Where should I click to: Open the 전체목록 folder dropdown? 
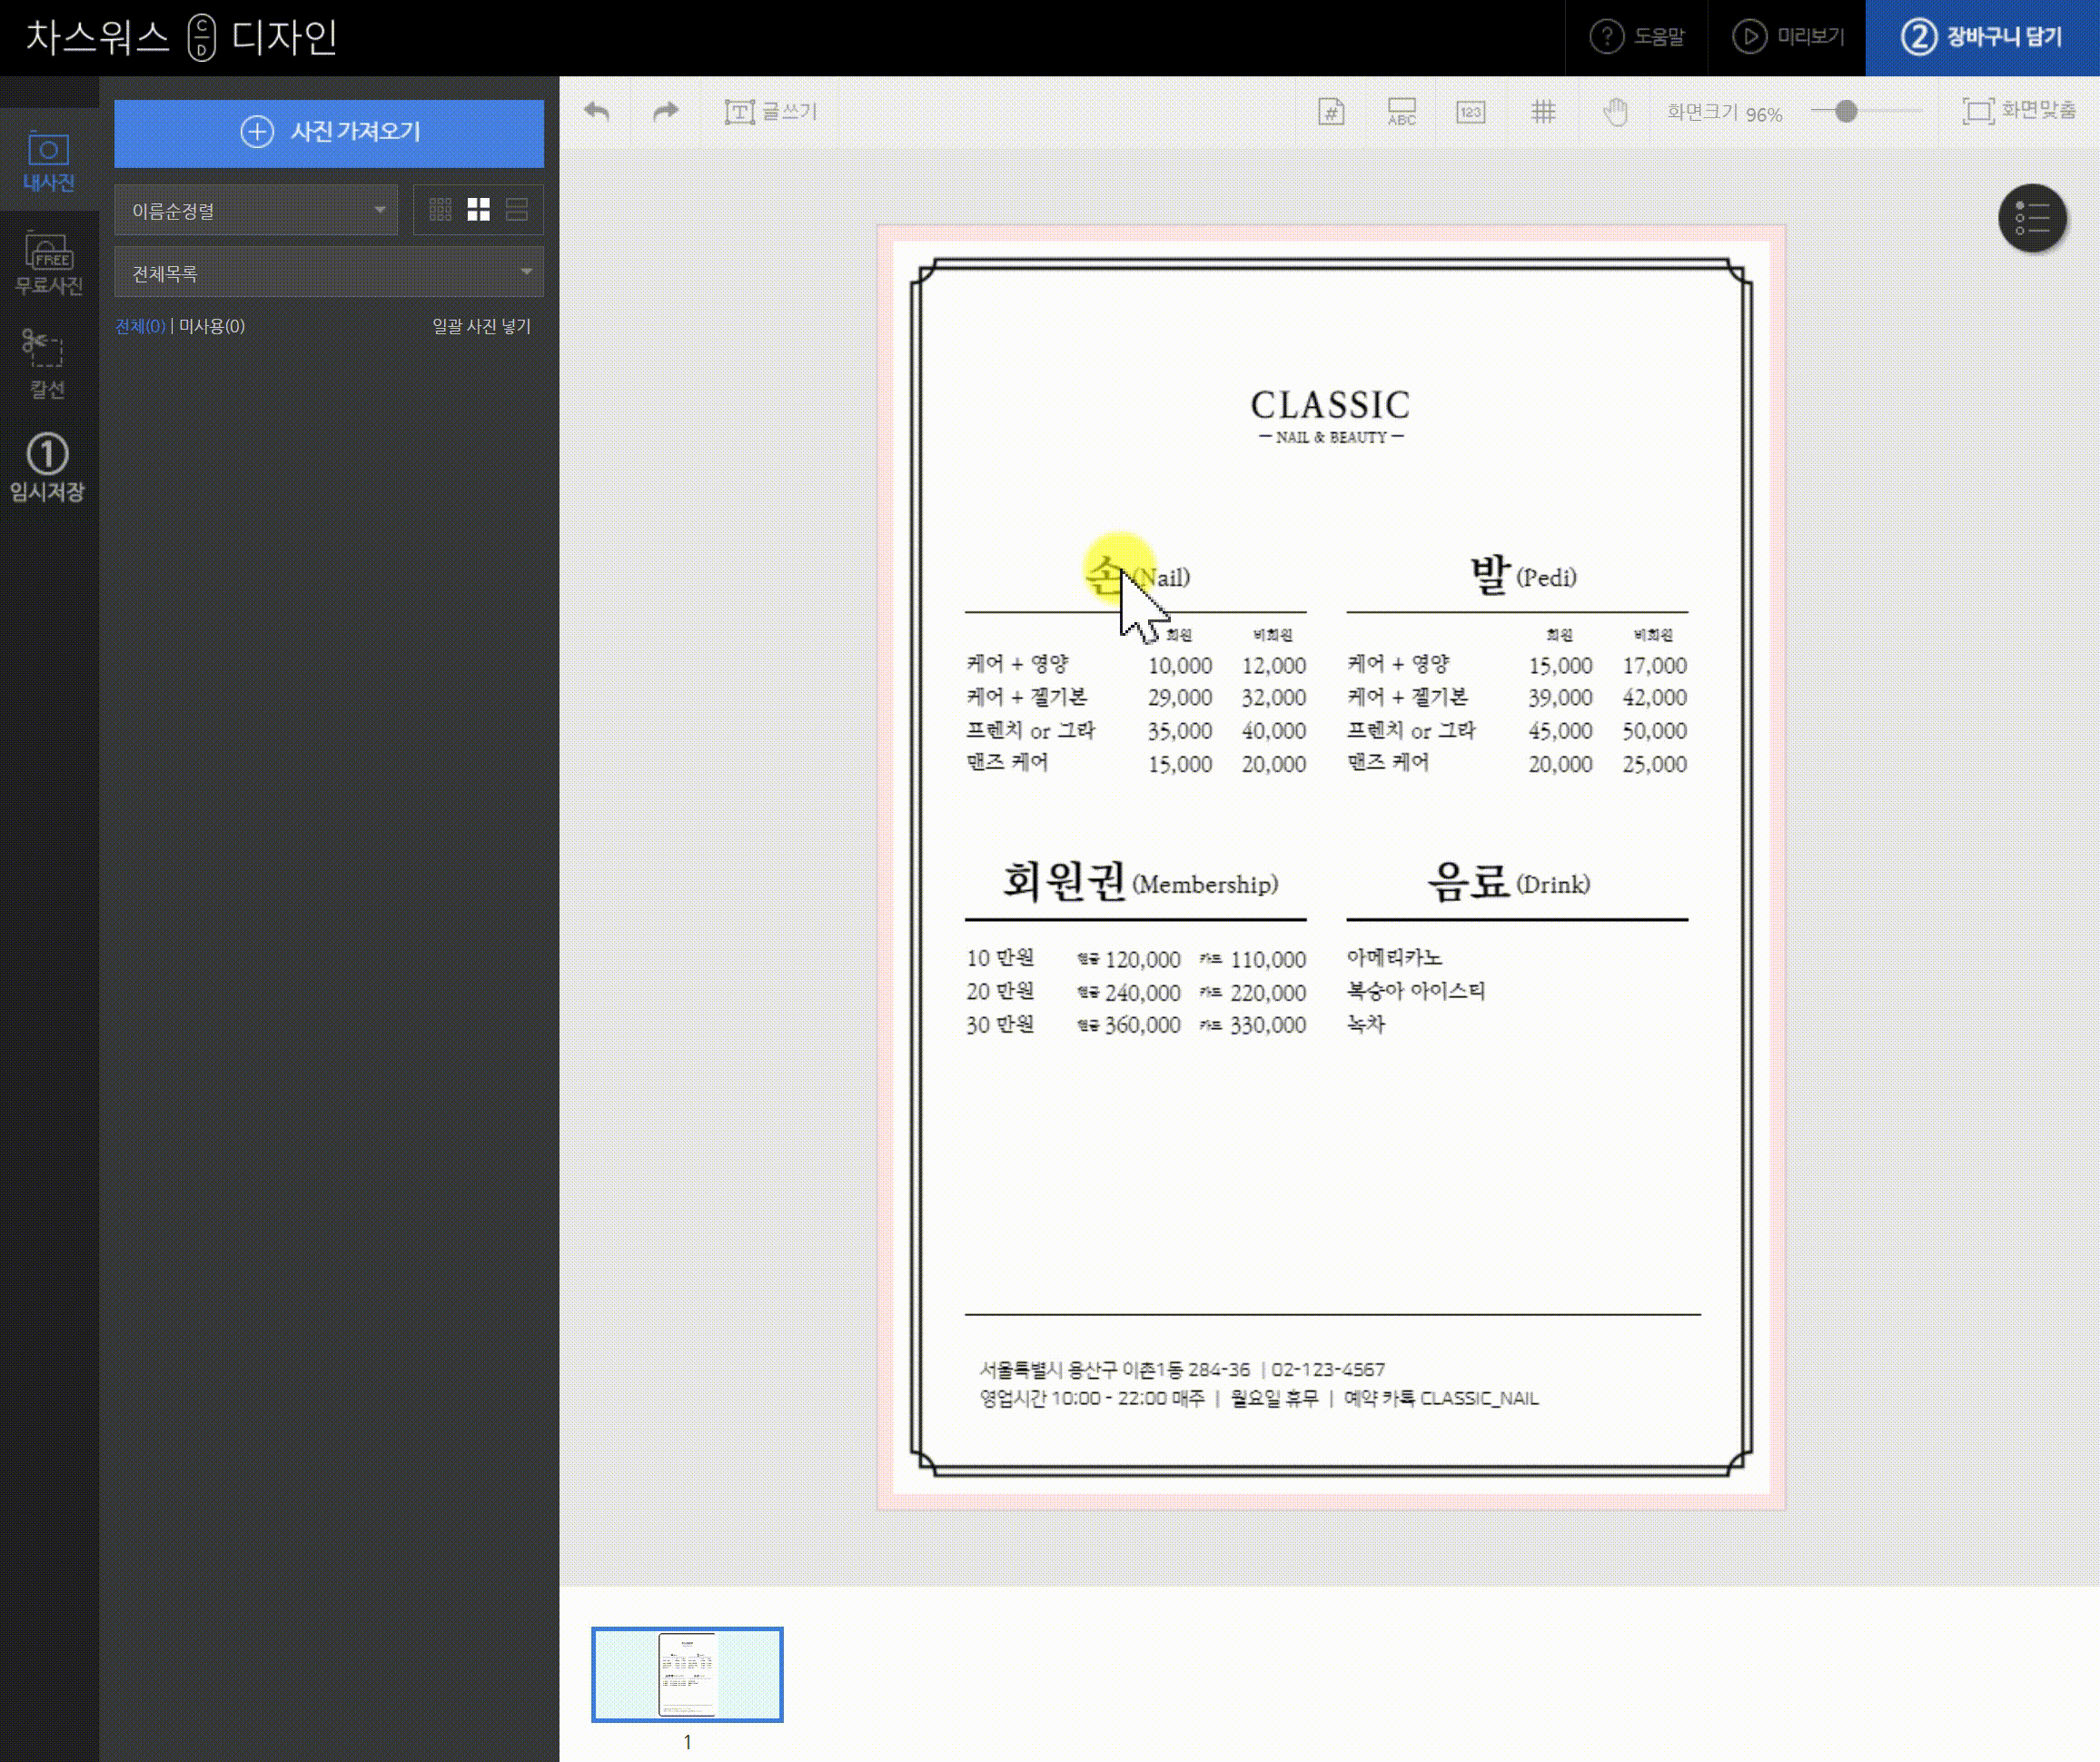click(x=329, y=272)
